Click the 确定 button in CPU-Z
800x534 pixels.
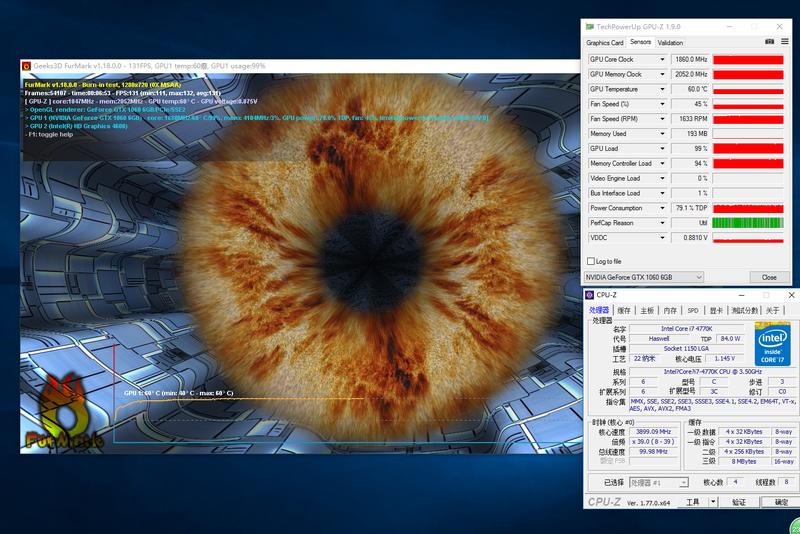[781, 502]
